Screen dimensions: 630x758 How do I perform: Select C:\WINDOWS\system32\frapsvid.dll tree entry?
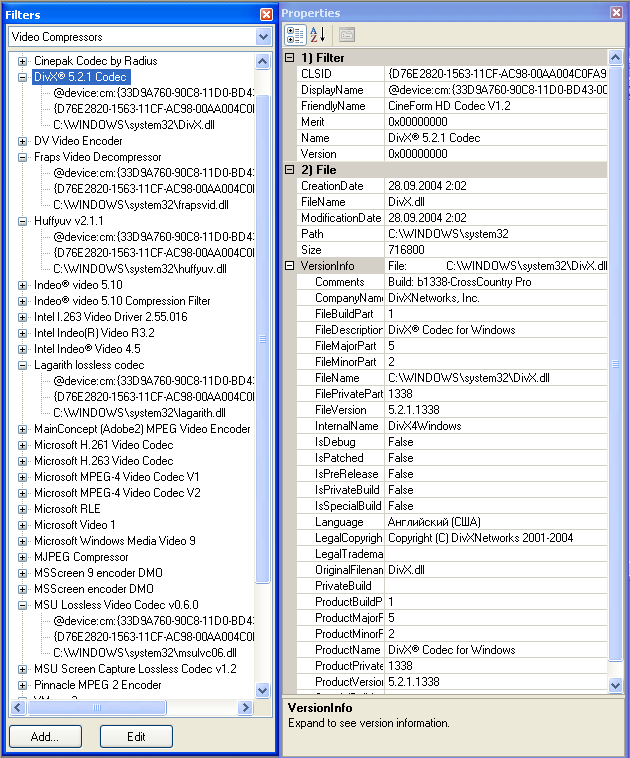pos(141,205)
